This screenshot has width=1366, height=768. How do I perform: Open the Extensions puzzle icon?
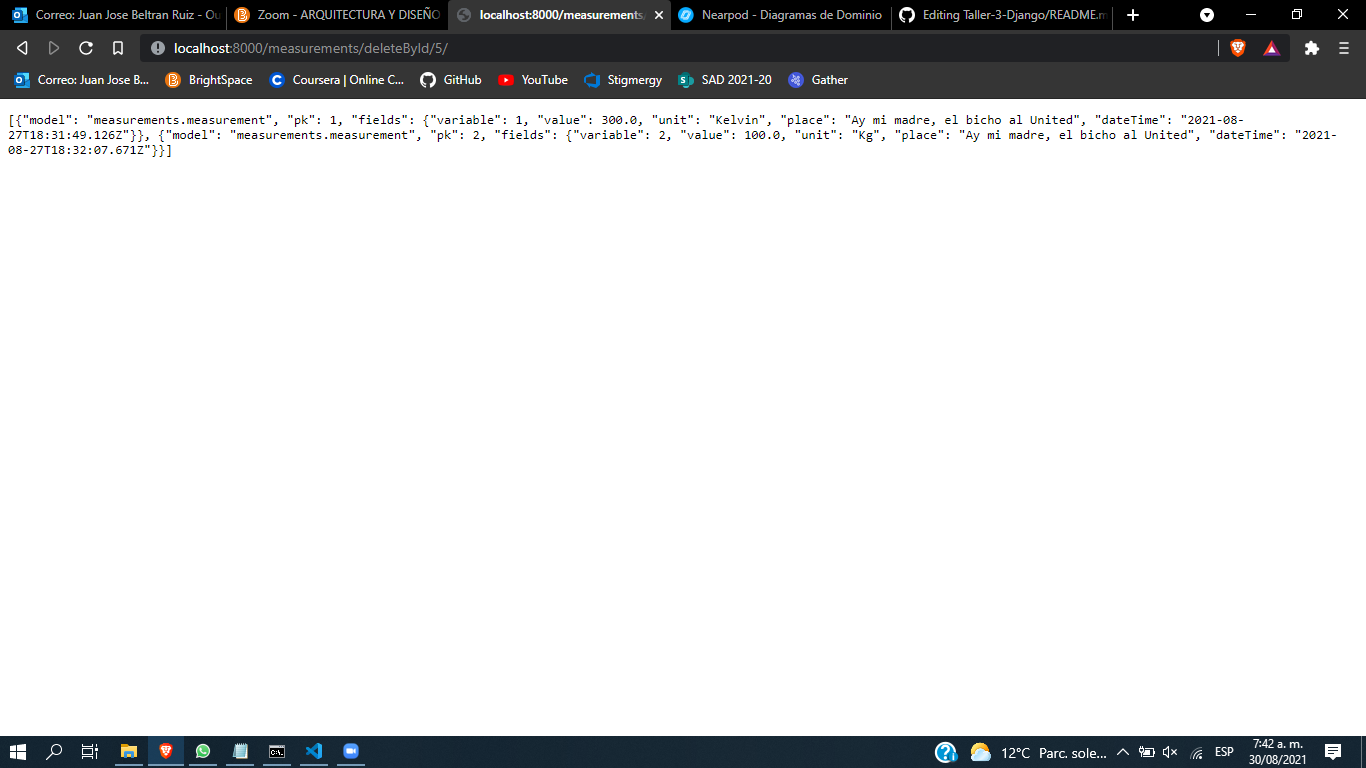(1312, 48)
